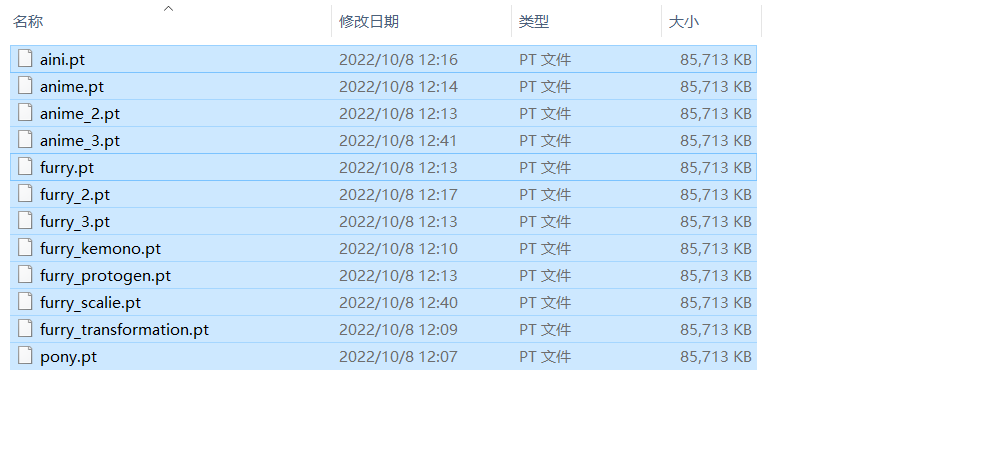Sort files by the 修改日期 column header
The width and height of the screenshot is (1008, 453).
(369, 22)
